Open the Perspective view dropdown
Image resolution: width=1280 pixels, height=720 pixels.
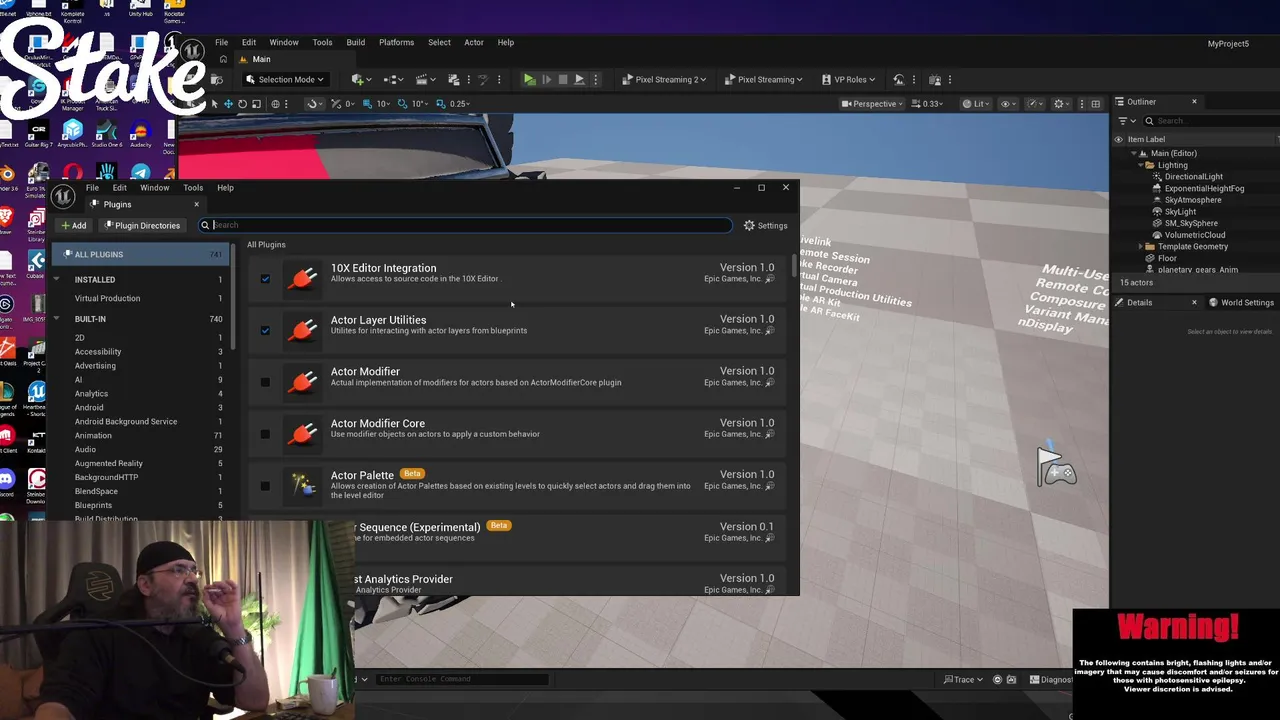873,104
